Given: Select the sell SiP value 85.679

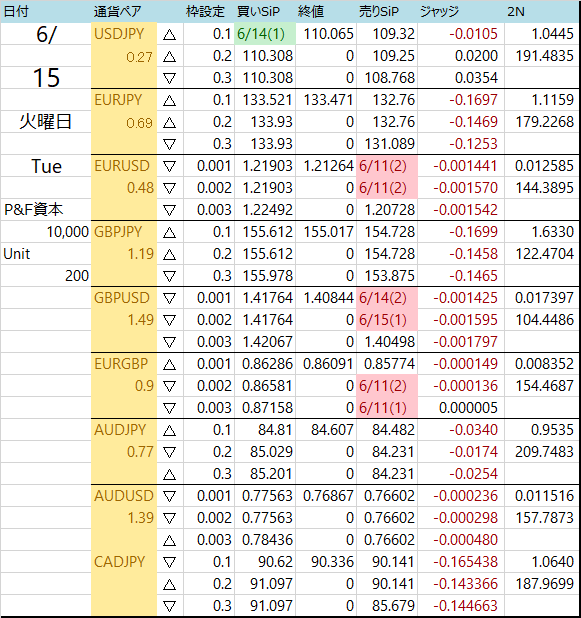Looking at the screenshot, I should click(x=387, y=606).
